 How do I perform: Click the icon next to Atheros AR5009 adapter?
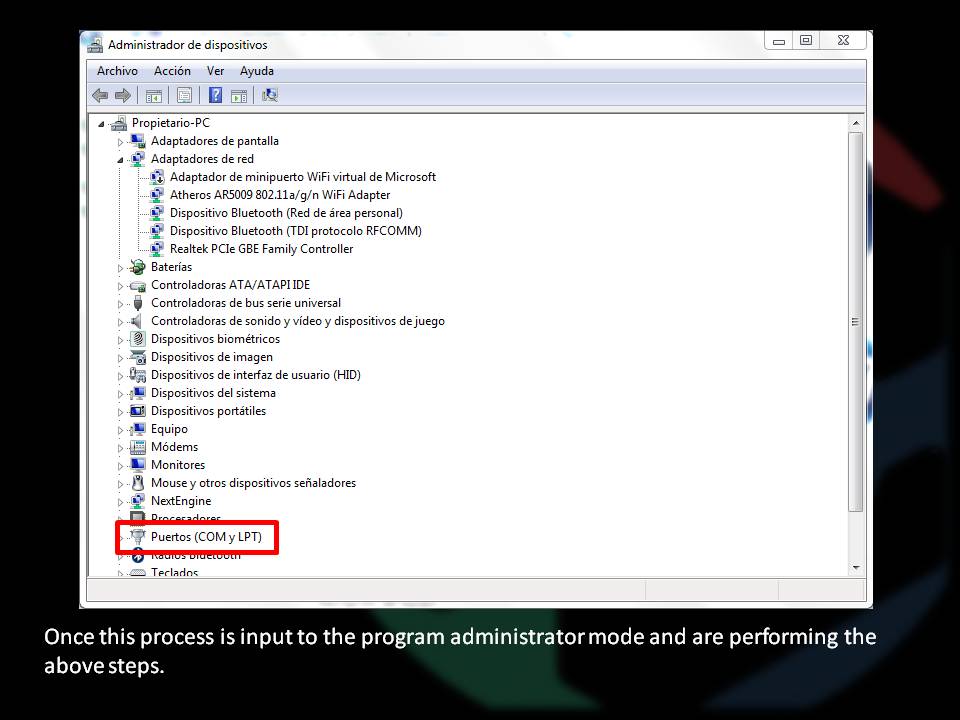point(157,195)
